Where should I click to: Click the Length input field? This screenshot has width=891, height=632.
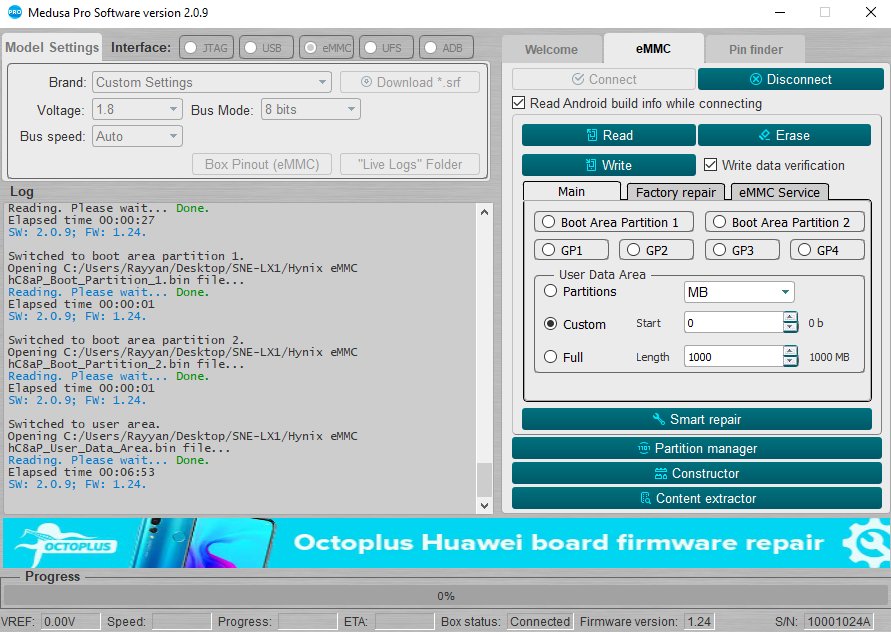pyautogui.click(x=734, y=356)
